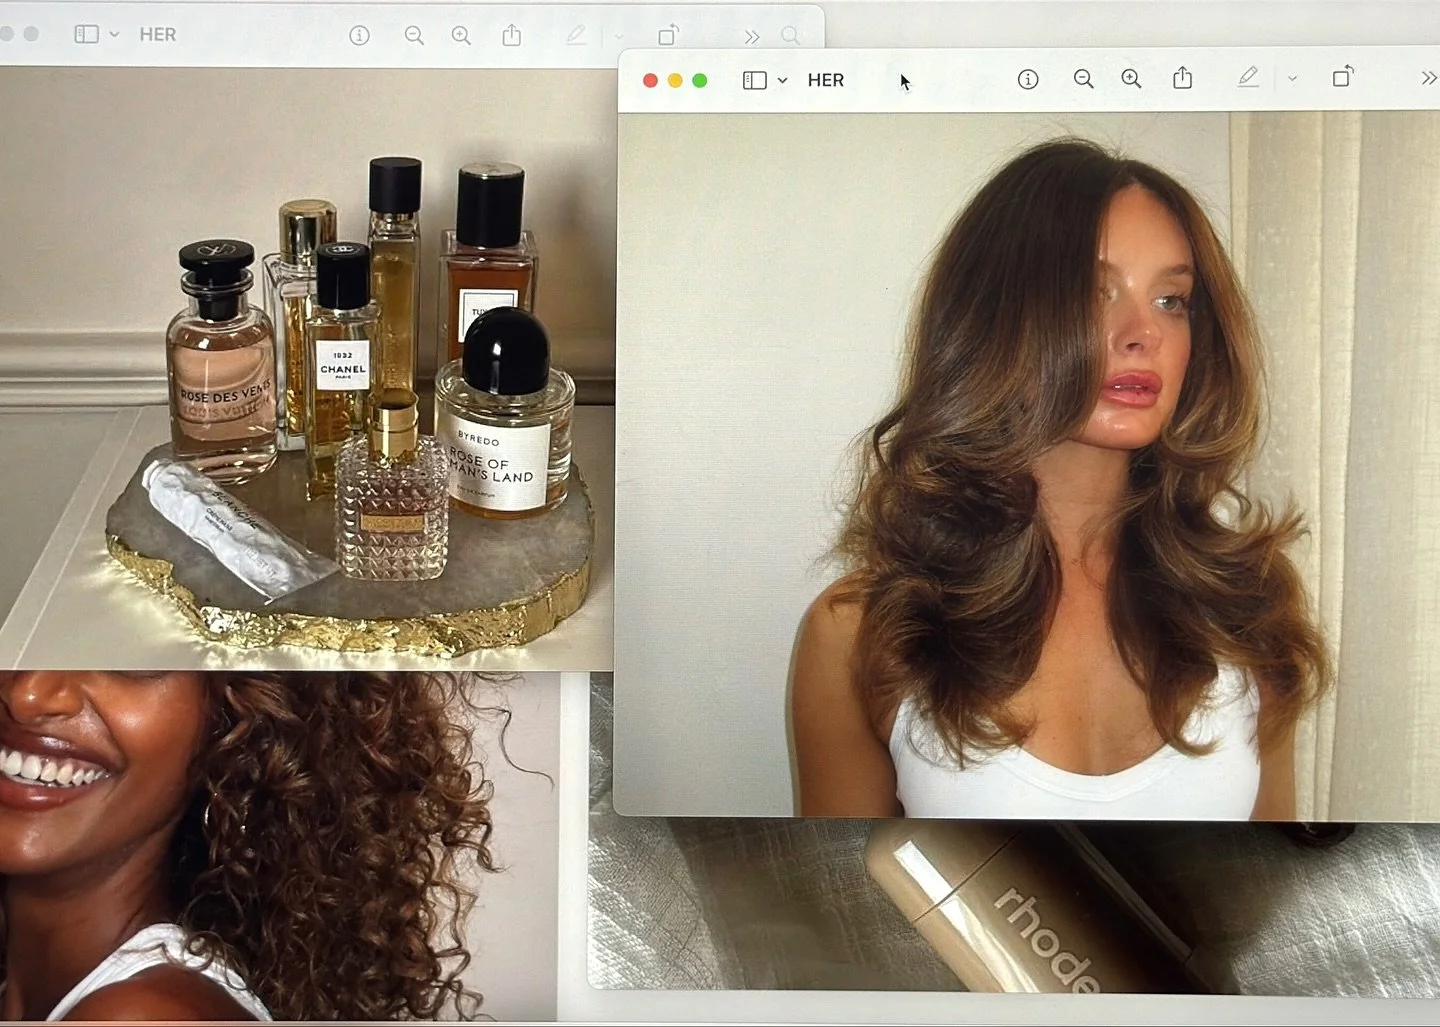The height and width of the screenshot is (1027, 1440).
Task: Rotate image in front HER window
Action: pos(1343,76)
